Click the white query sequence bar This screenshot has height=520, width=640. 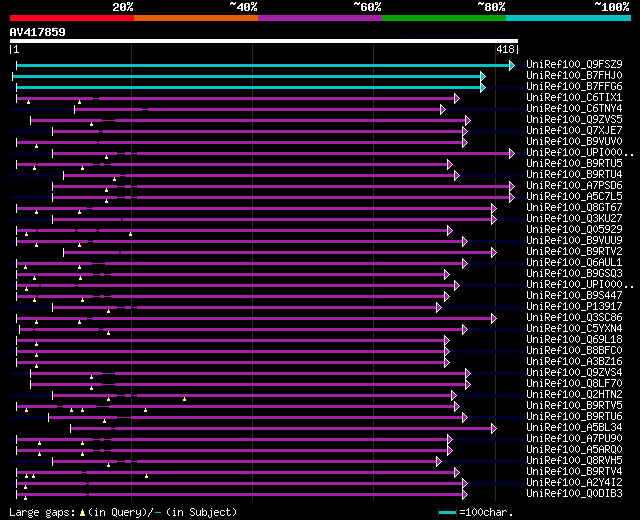264,41
